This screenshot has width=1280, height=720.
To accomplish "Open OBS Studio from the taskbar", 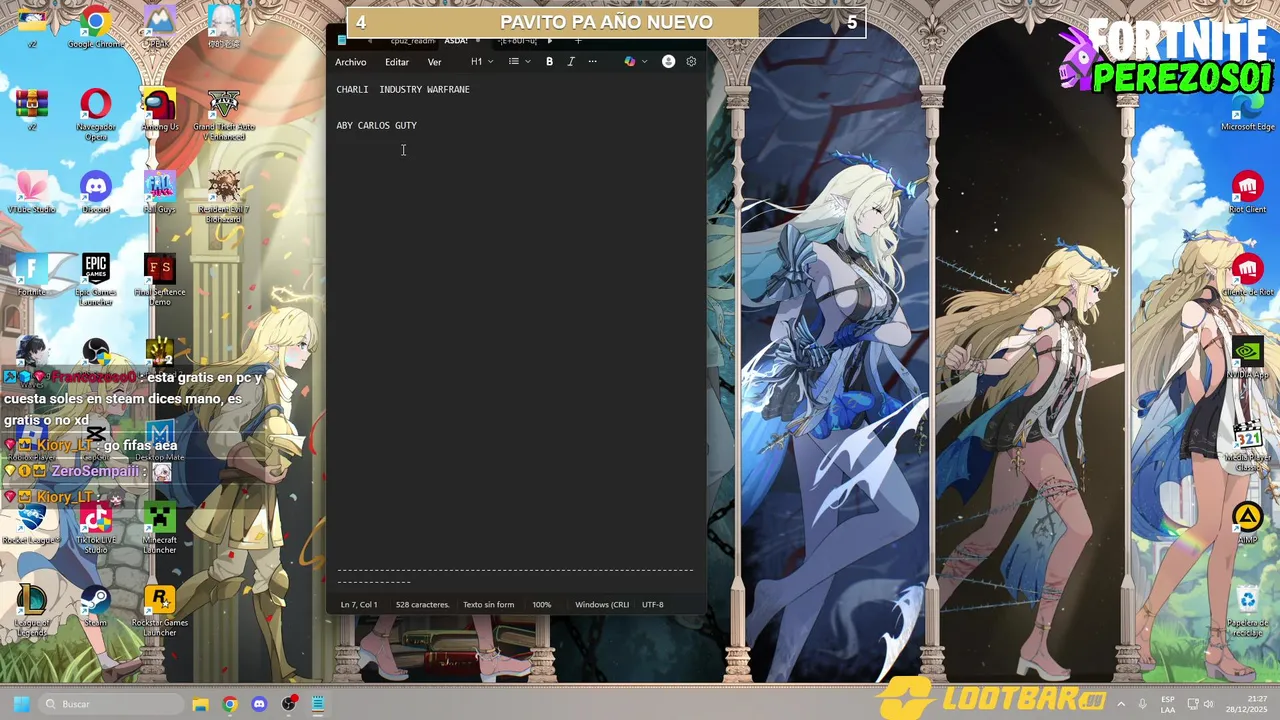I will [289, 704].
